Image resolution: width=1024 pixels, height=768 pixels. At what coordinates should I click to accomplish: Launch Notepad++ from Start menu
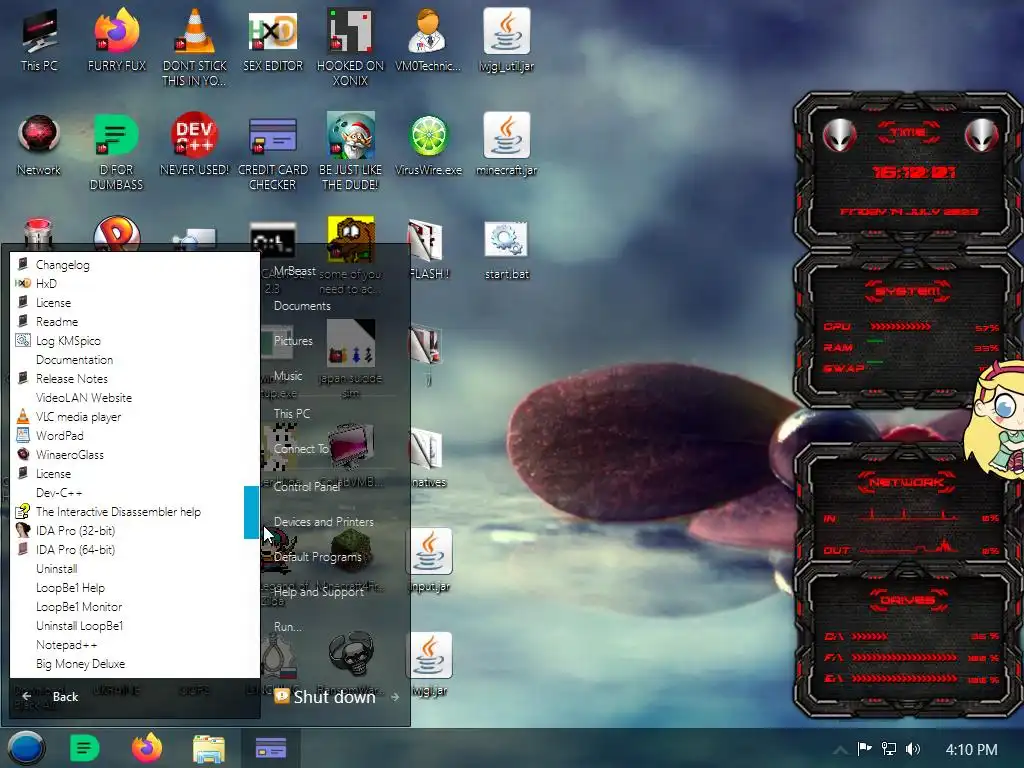pos(135,645)
